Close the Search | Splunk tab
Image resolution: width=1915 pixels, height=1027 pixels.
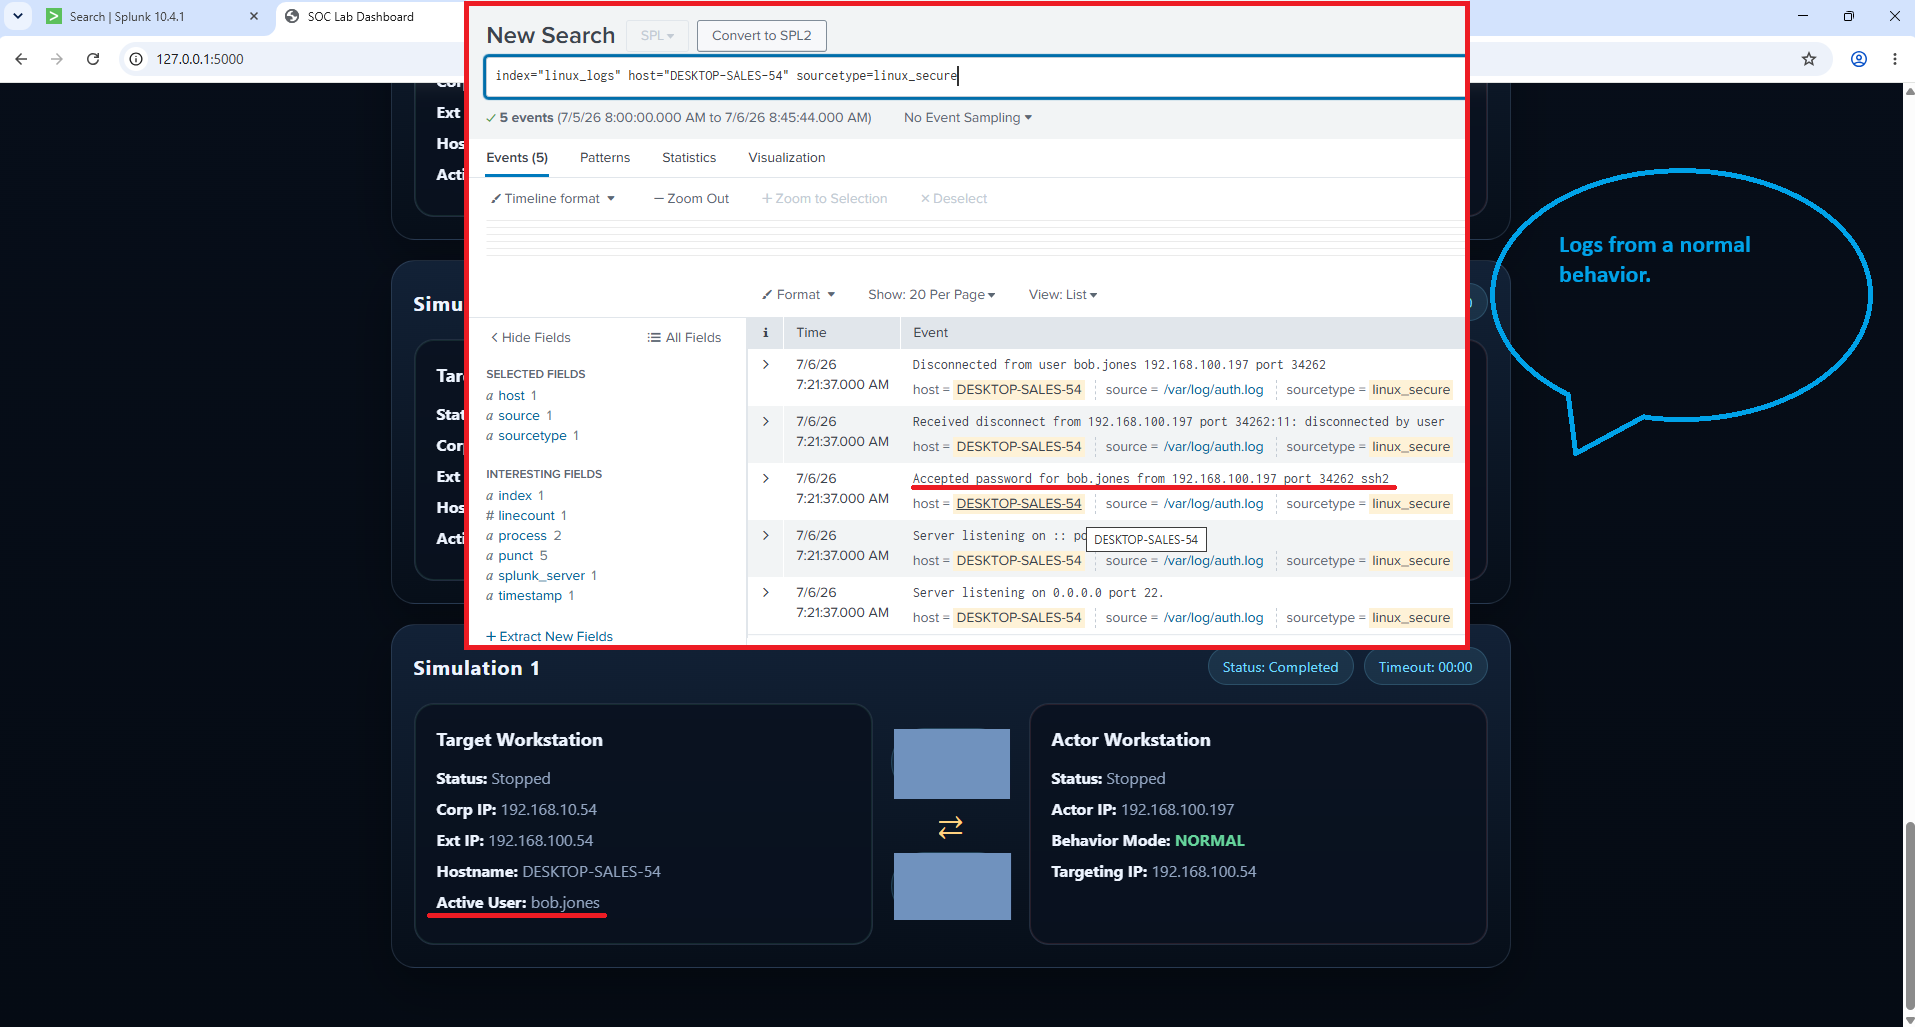point(254,16)
